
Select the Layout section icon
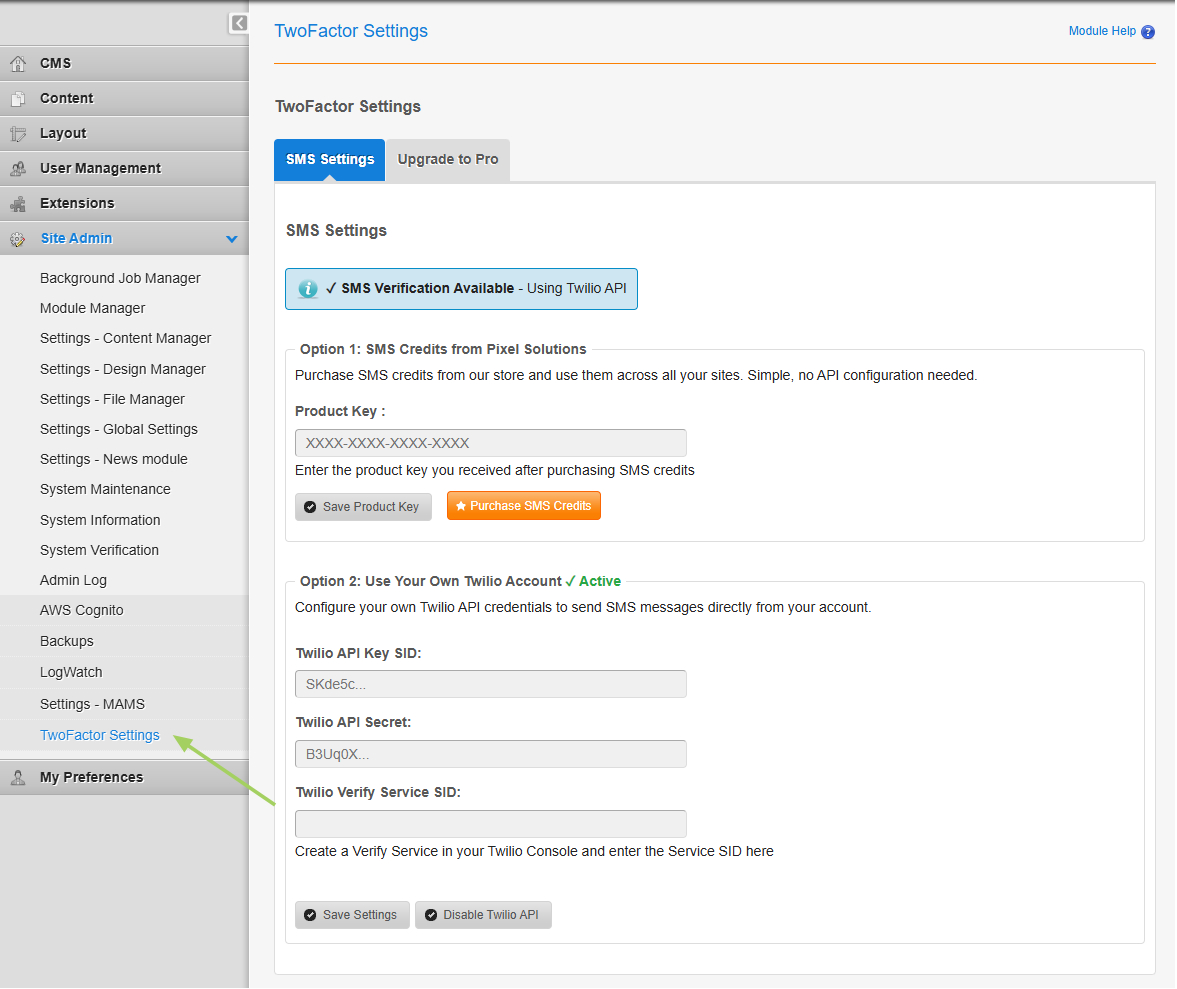(x=18, y=133)
